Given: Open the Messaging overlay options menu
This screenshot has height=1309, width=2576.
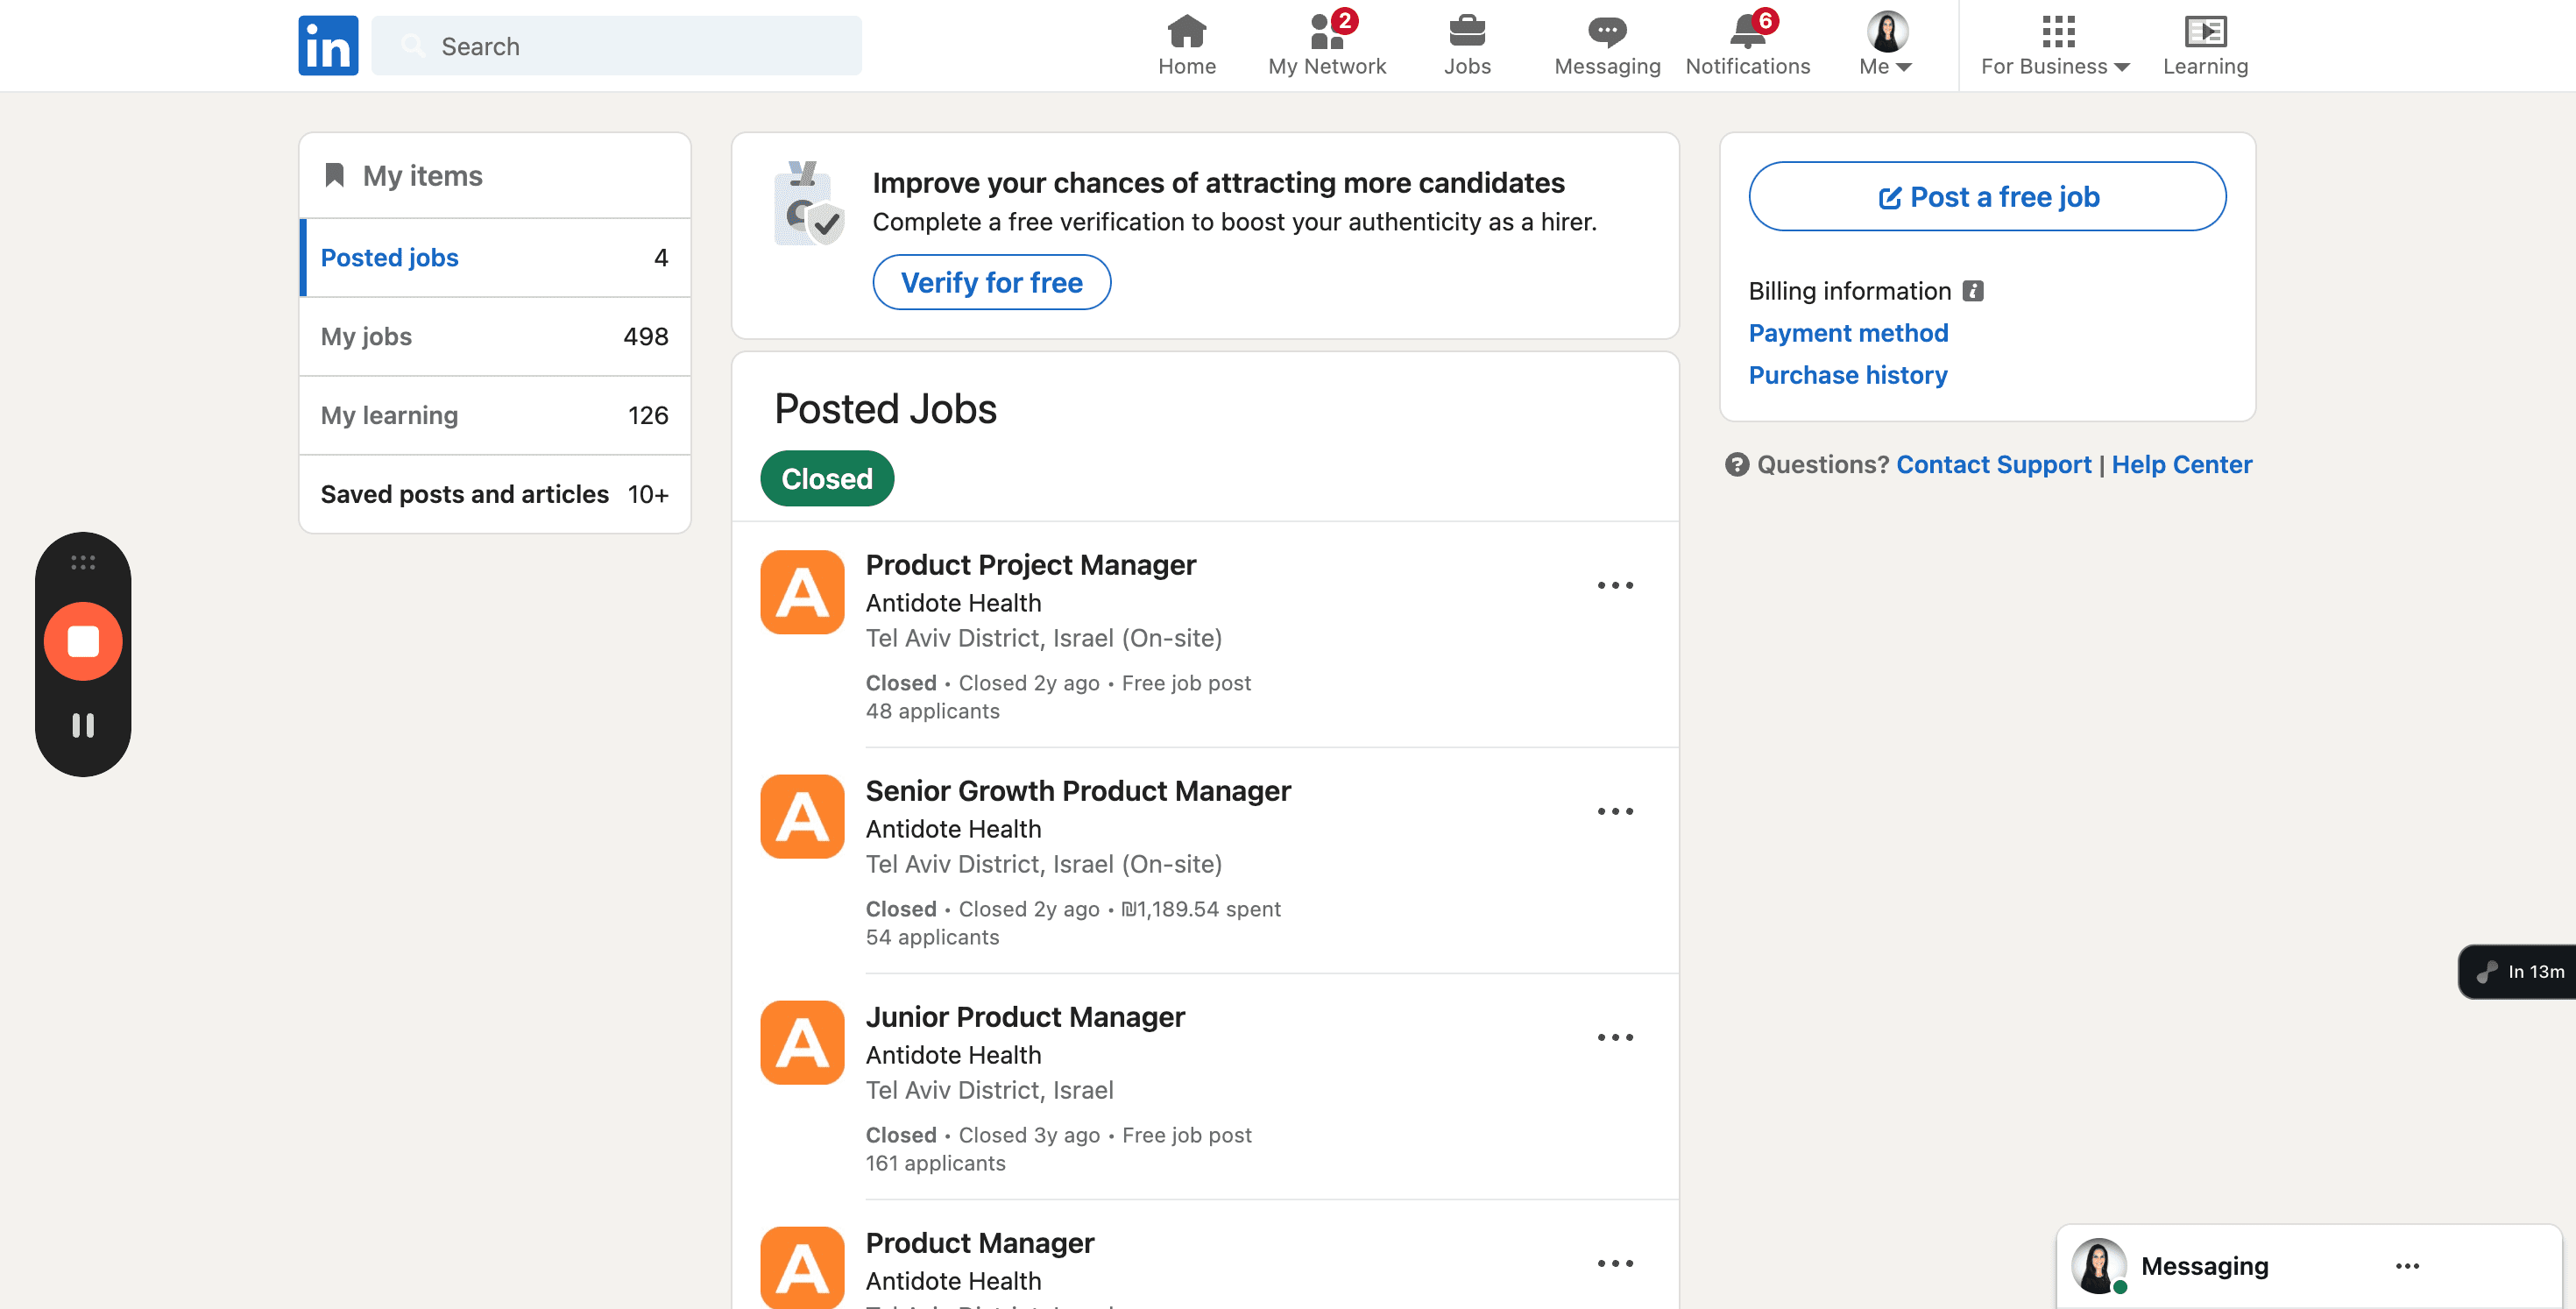Looking at the screenshot, I should pos(2407,1266).
